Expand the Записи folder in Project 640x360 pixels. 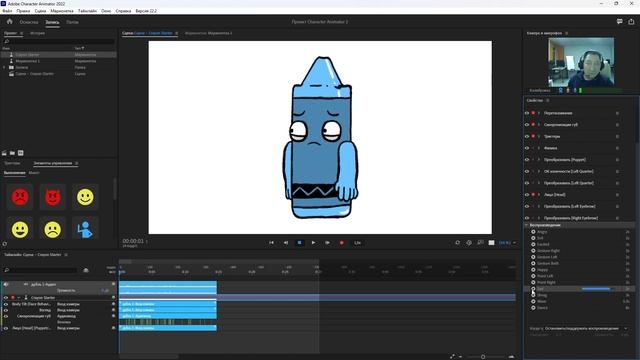pos(4,67)
